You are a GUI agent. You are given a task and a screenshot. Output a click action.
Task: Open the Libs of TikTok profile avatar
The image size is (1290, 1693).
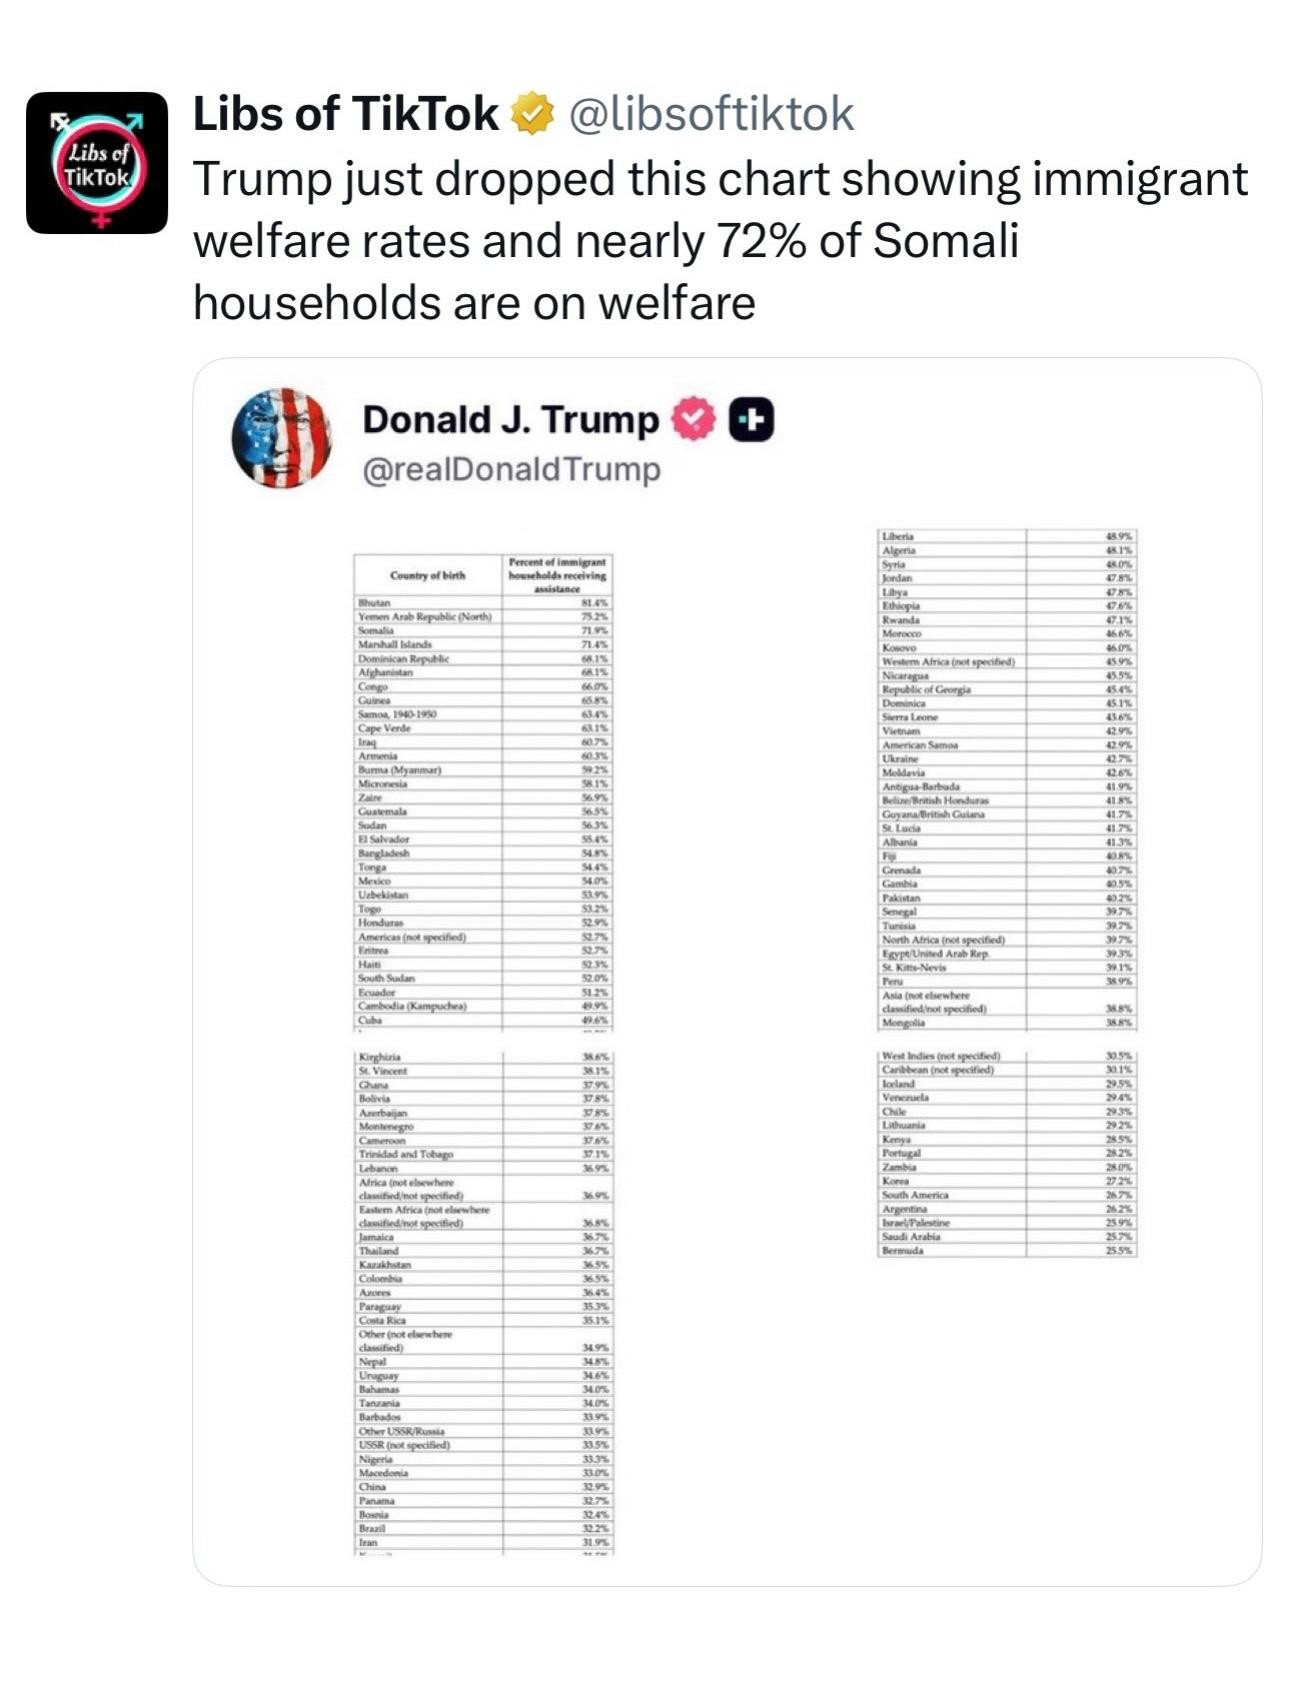coord(97,163)
